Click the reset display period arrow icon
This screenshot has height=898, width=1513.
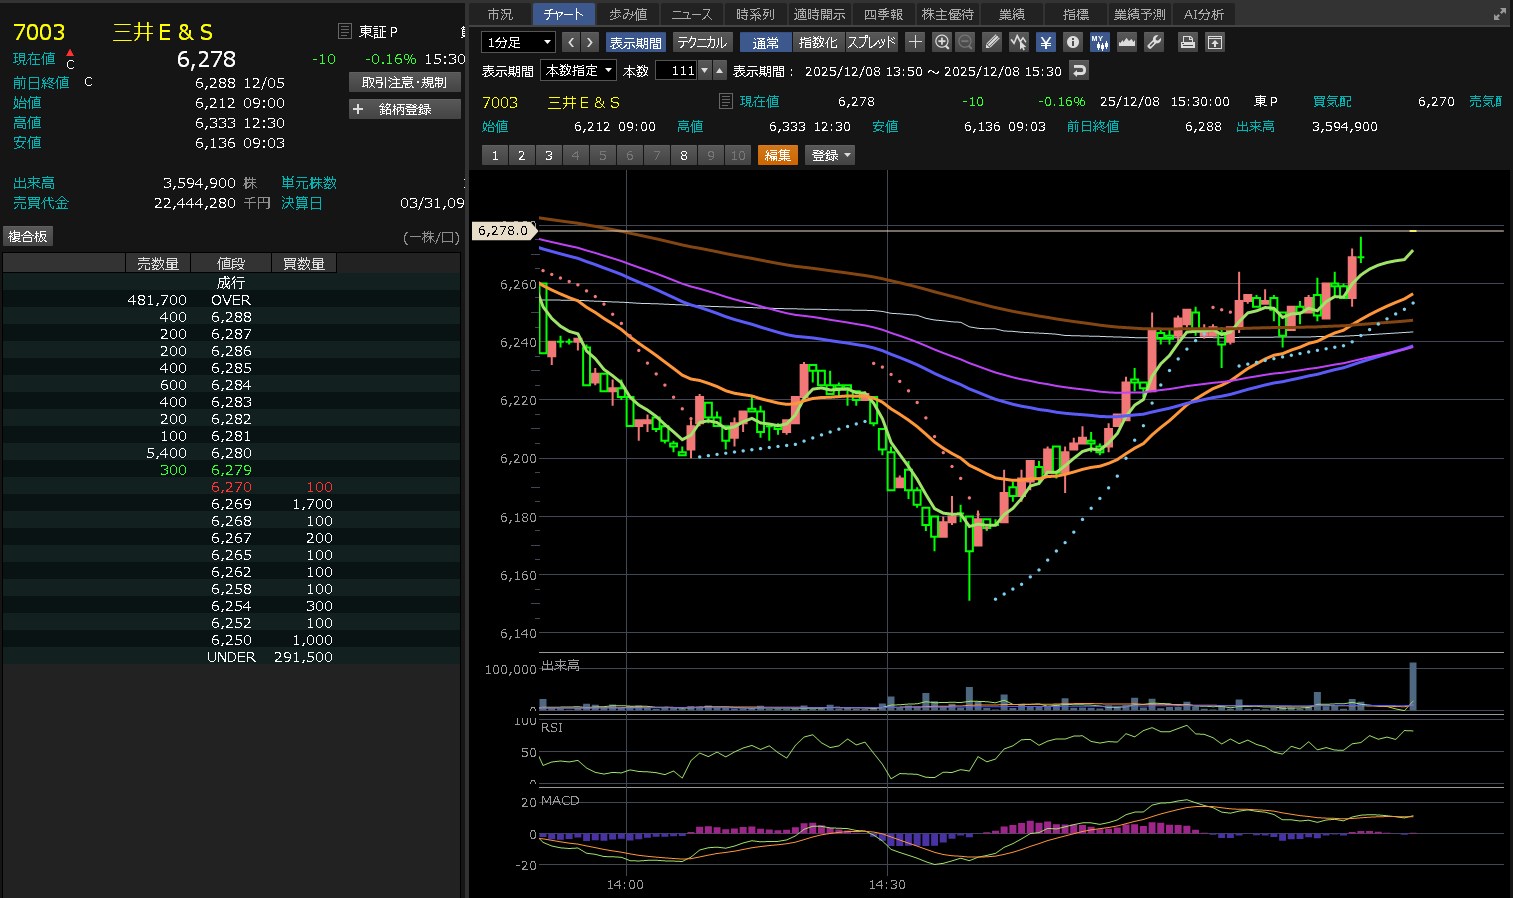coord(1078,71)
